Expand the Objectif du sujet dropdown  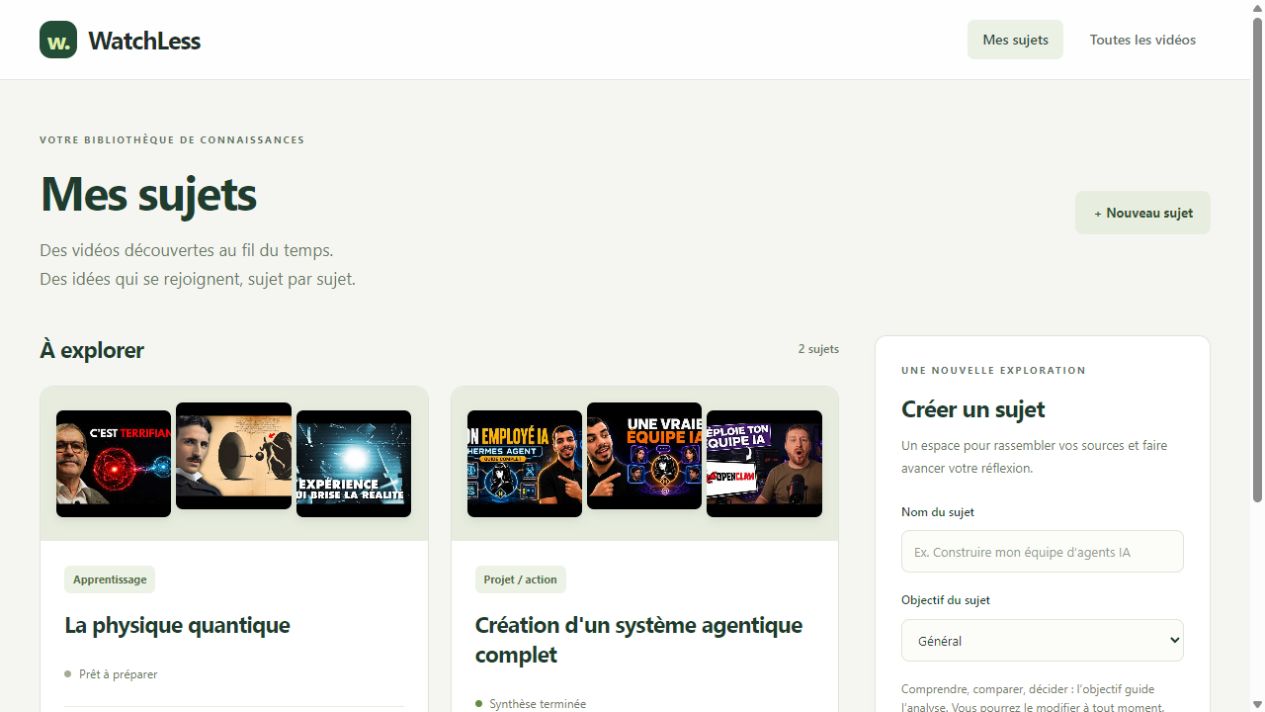tap(1042, 640)
